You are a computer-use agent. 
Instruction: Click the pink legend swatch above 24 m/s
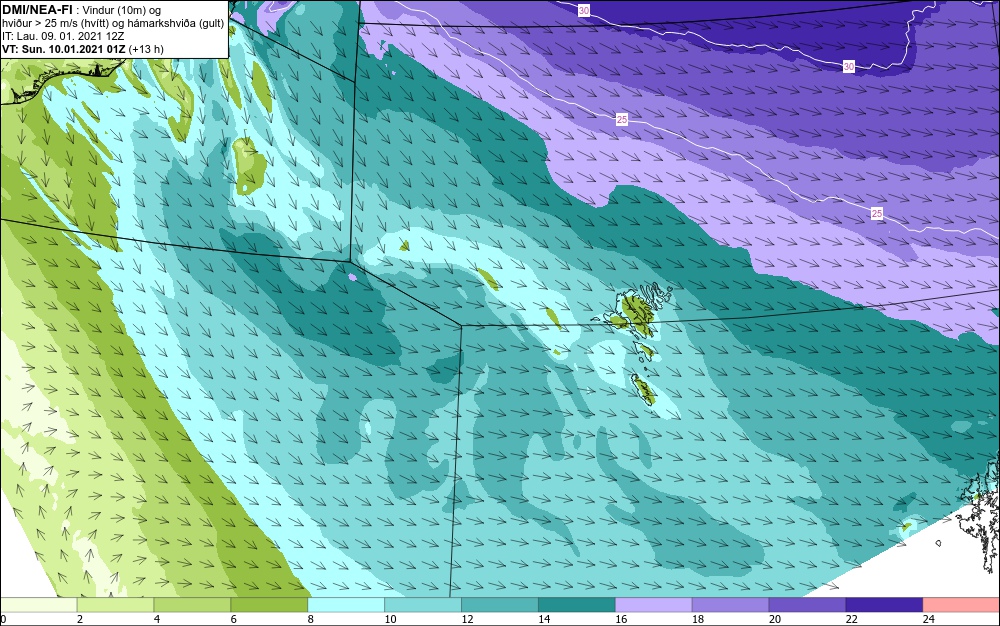(962, 605)
